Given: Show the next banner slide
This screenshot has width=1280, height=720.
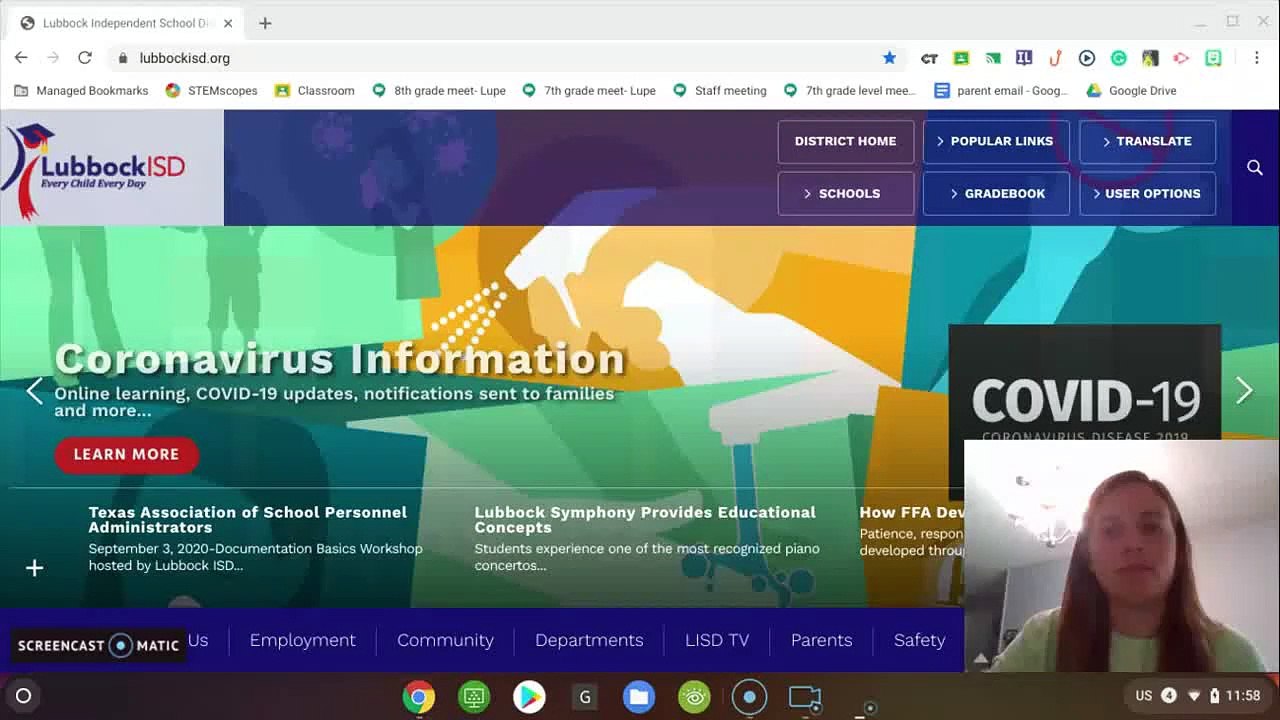Looking at the screenshot, I should (1244, 390).
